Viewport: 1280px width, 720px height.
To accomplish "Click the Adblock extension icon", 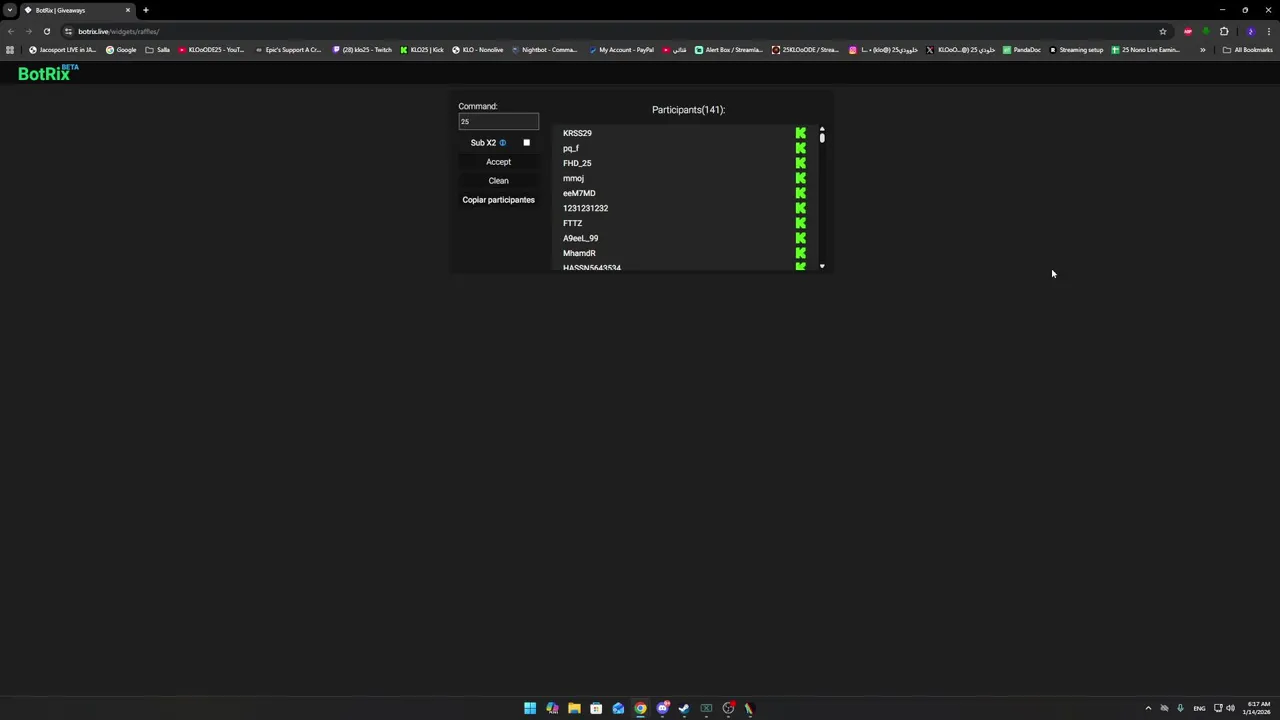I will [1188, 31].
